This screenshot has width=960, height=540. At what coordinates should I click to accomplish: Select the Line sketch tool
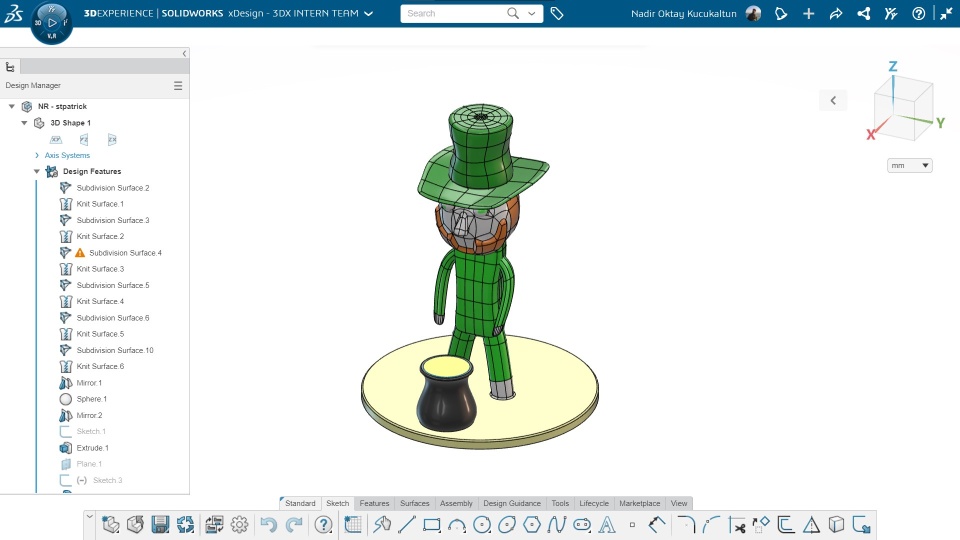click(407, 525)
